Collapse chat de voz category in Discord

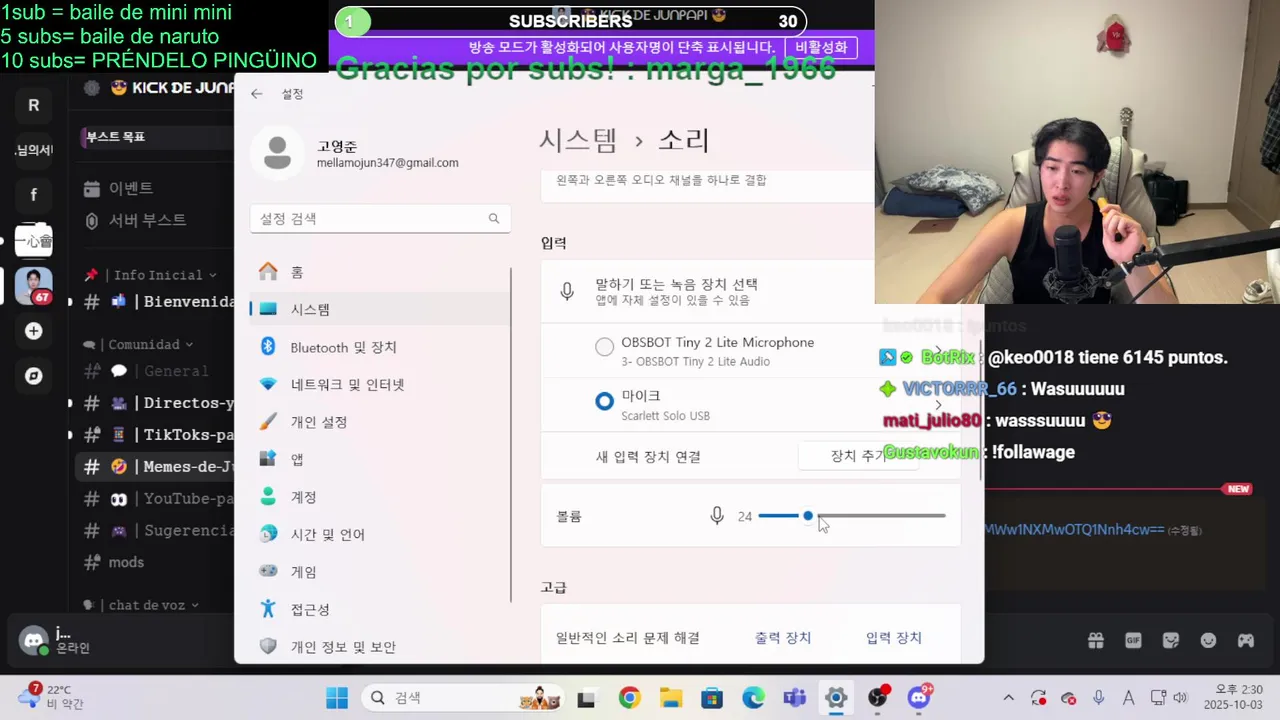142,605
